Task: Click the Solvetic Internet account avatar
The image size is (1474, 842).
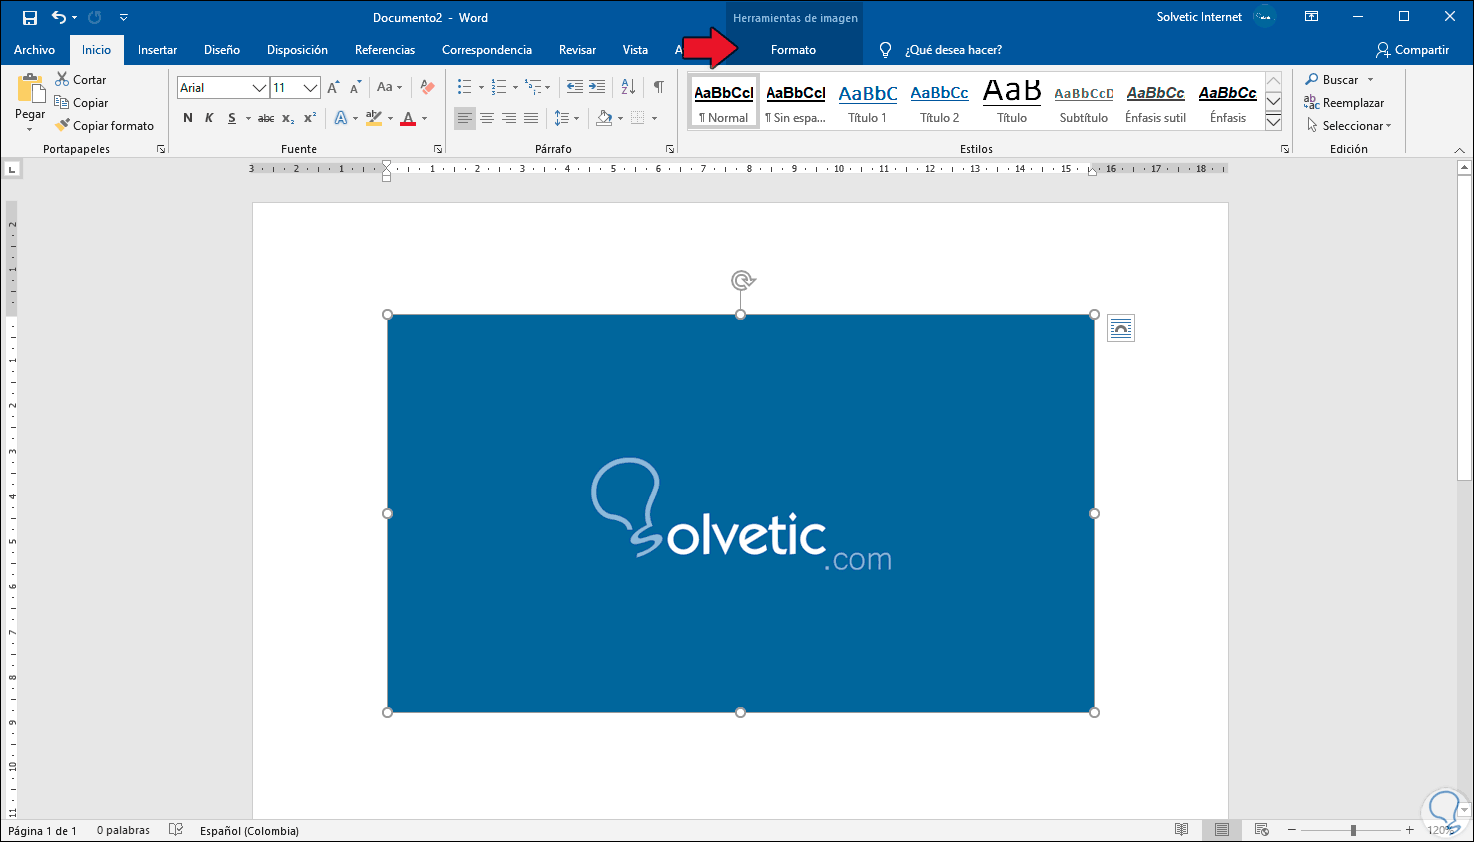Action: coord(1265,17)
